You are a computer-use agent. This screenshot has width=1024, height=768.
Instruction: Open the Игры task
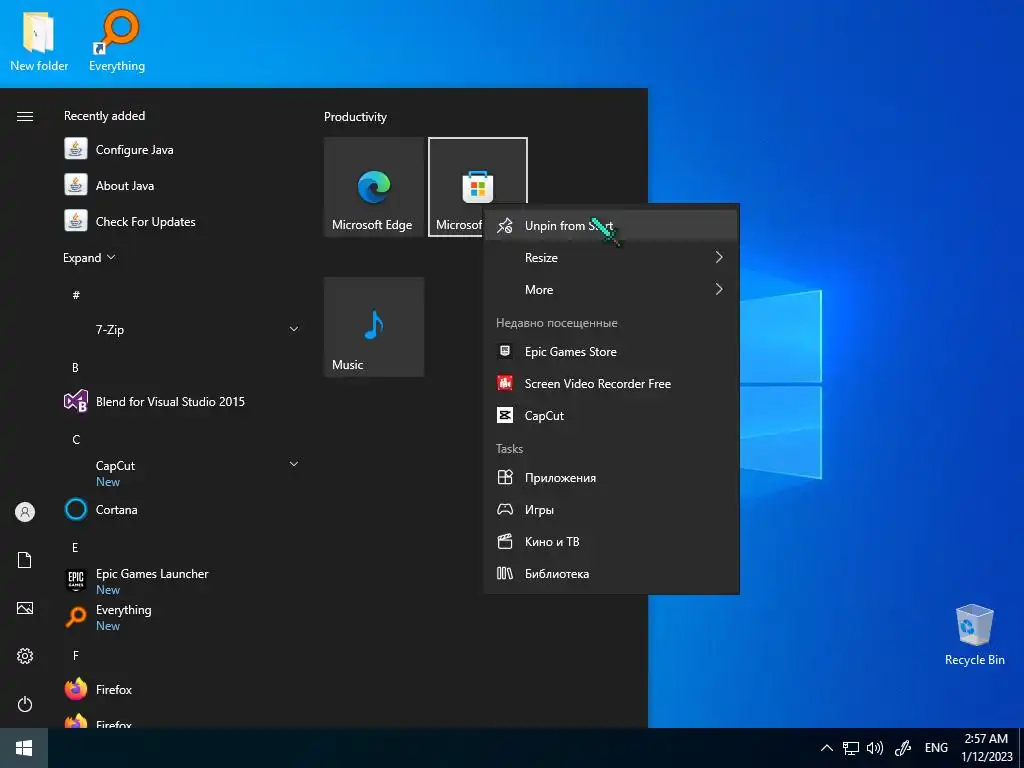click(611, 509)
